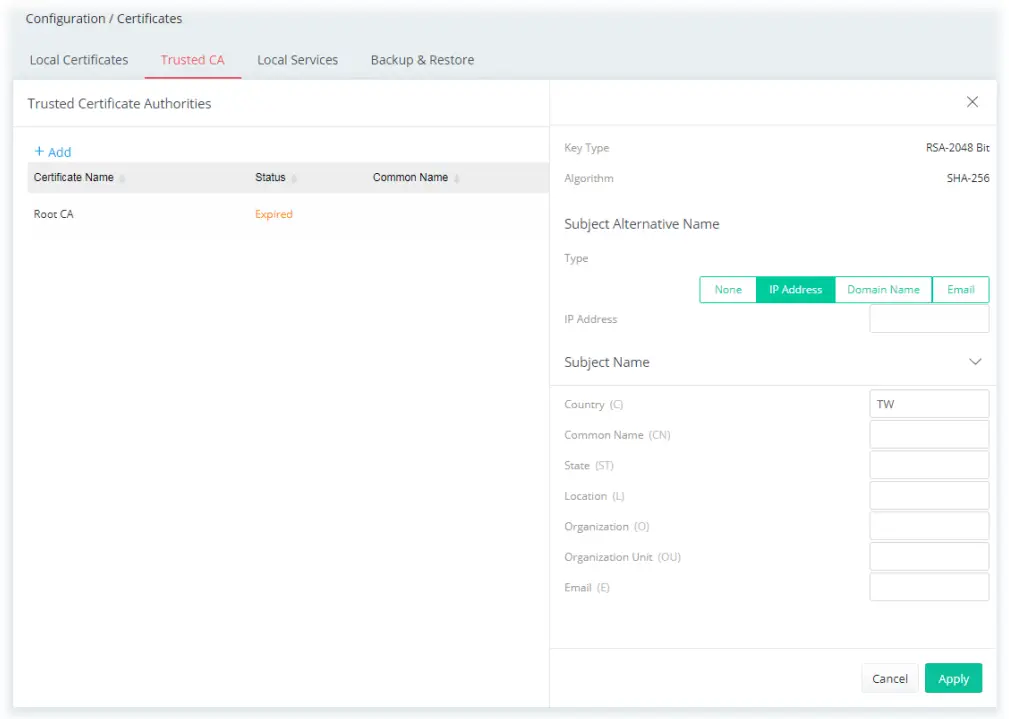Image resolution: width=1009 pixels, height=719 pixels.
Task: Open the Local Services tab
Action: pos(297,60)
